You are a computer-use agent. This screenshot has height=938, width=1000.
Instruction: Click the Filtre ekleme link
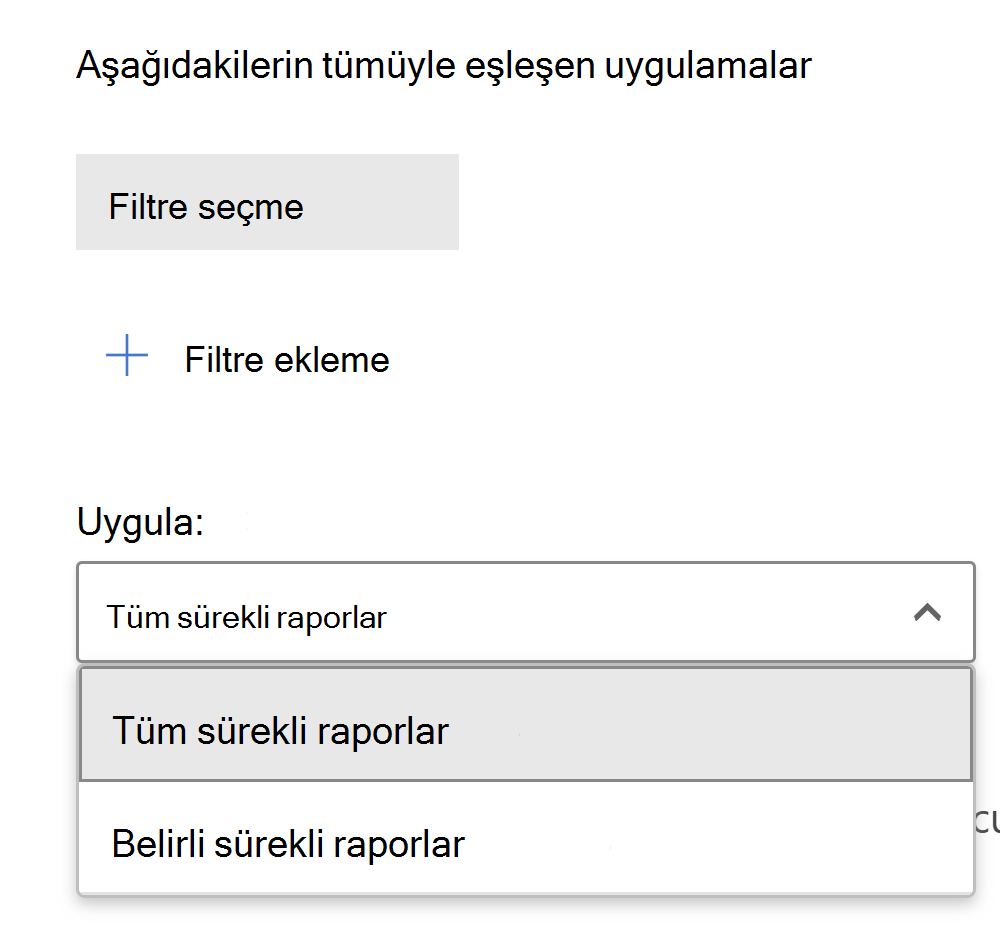[286, 360]
